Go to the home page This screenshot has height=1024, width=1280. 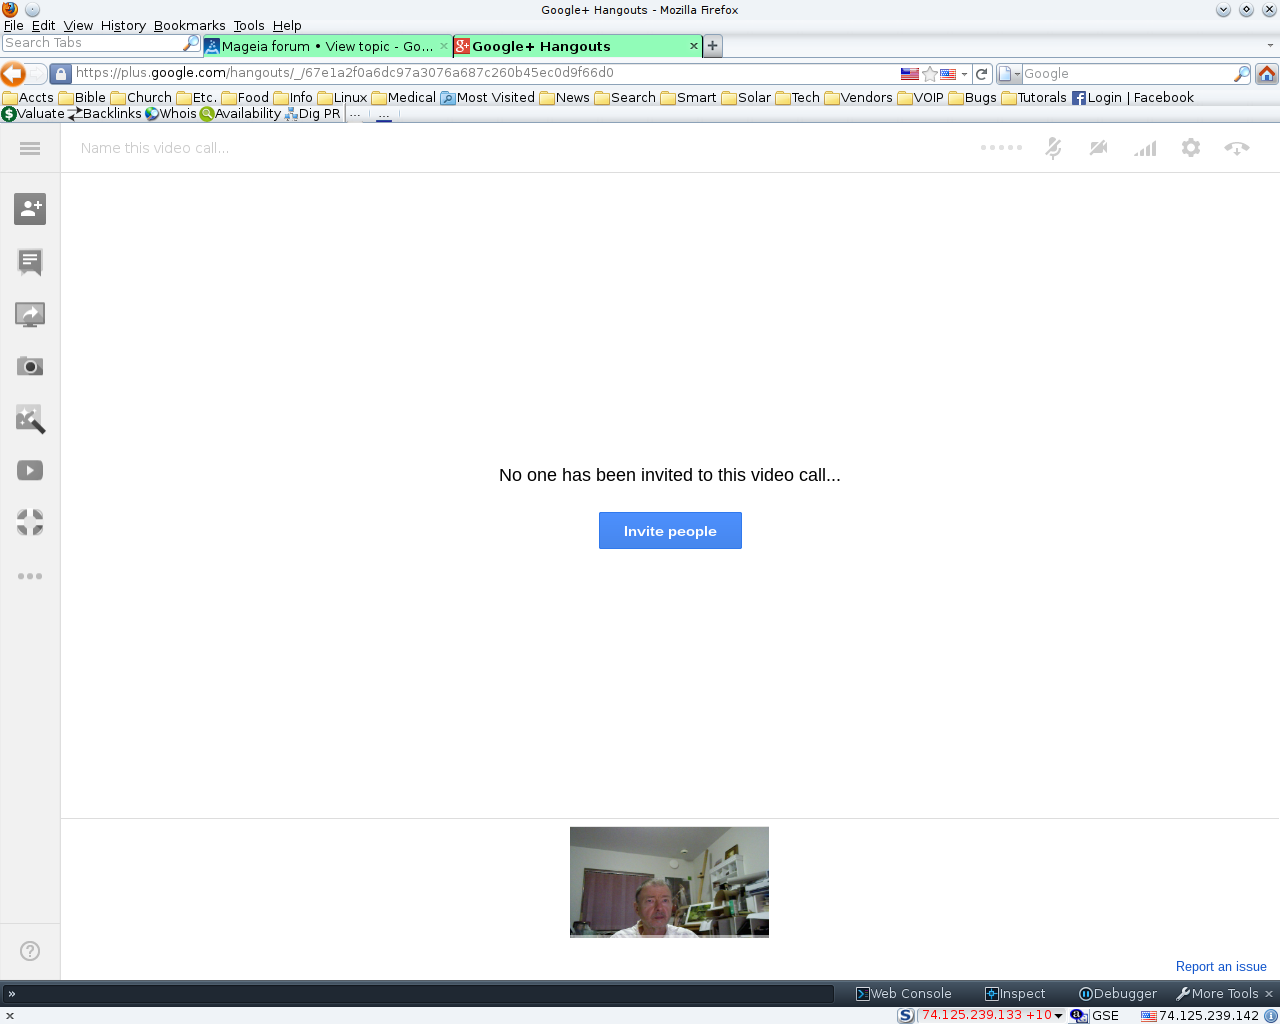pyautogui.click(x=1267, y=74)
